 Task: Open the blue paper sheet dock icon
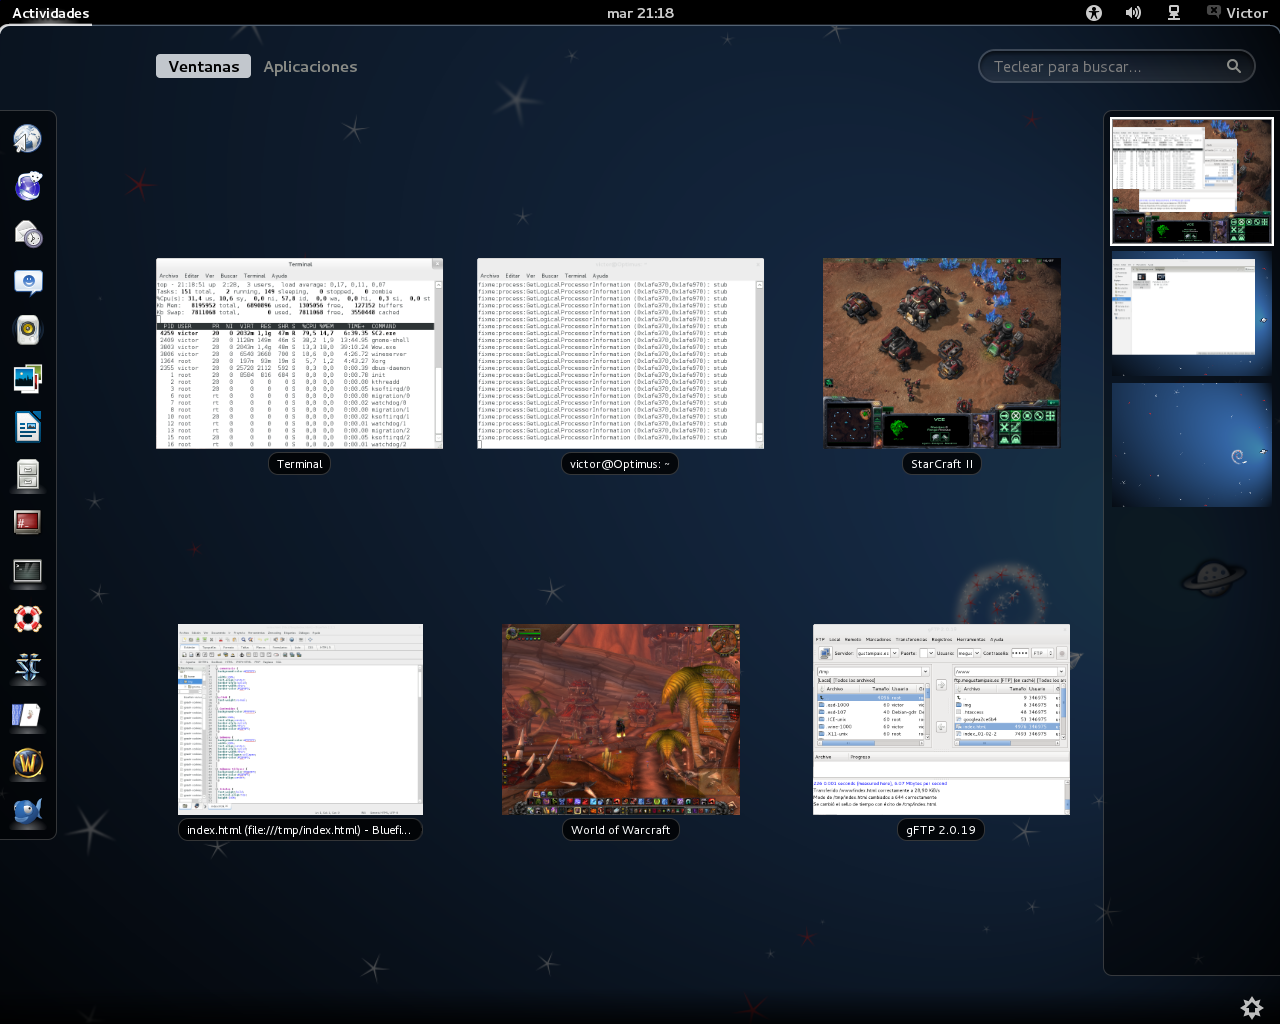pyautogui.click(x=28, y=715)
